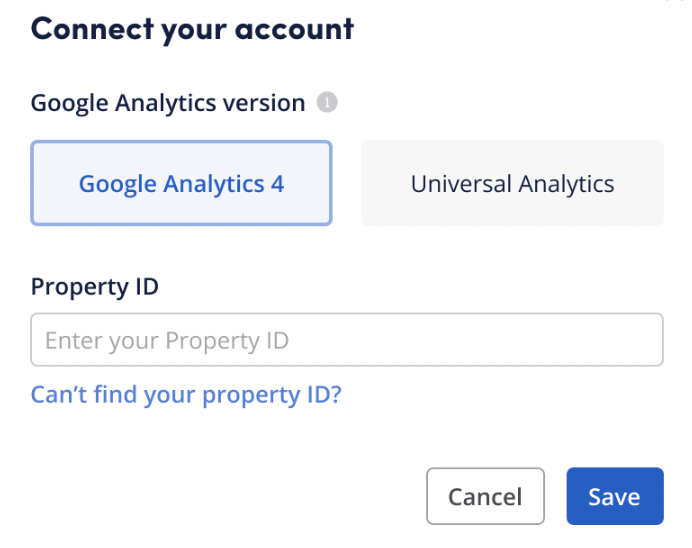Open the "Can't find your property ID?" link
The height and width of the screenshot is (548, 692).
[186, 394]
